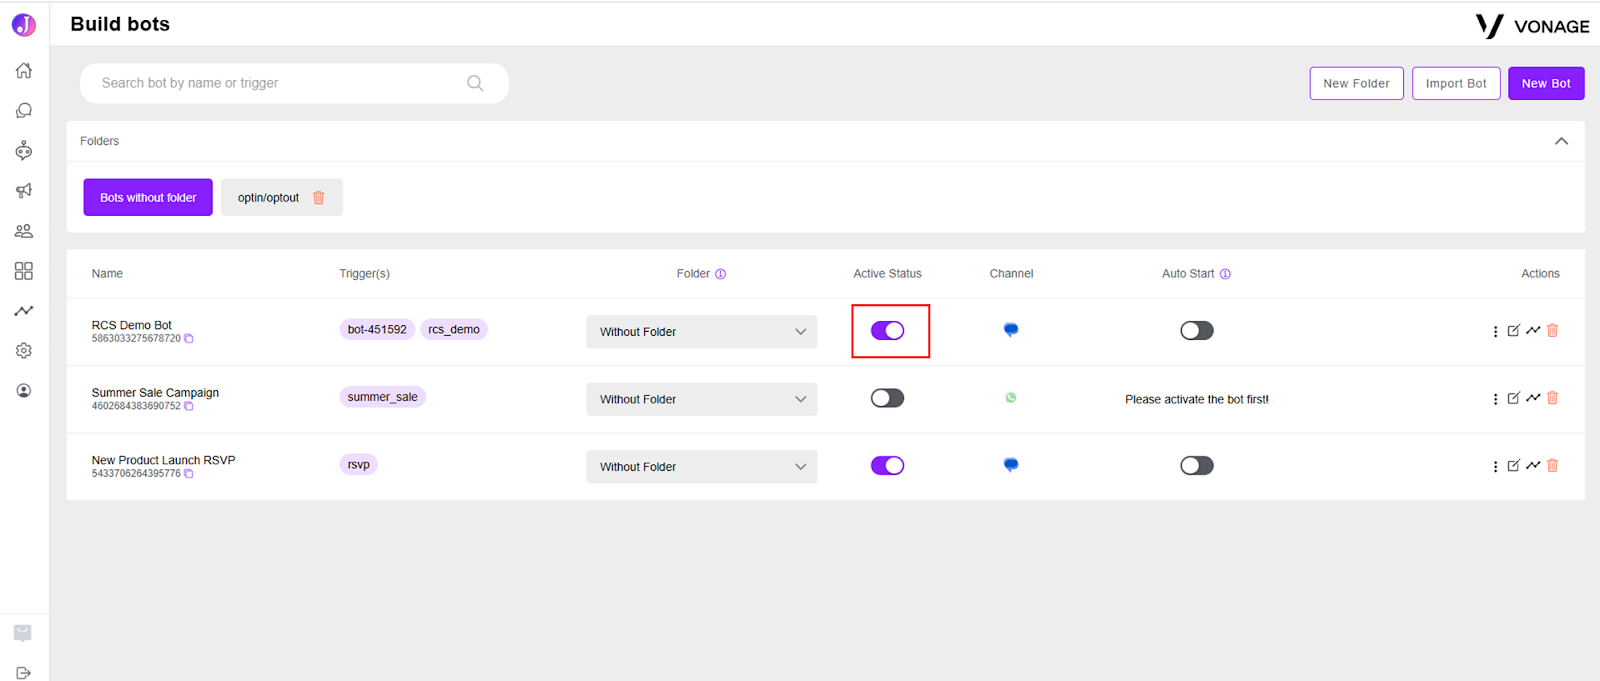Deactivate the RCS Demo Bot active status

[887, 330]
